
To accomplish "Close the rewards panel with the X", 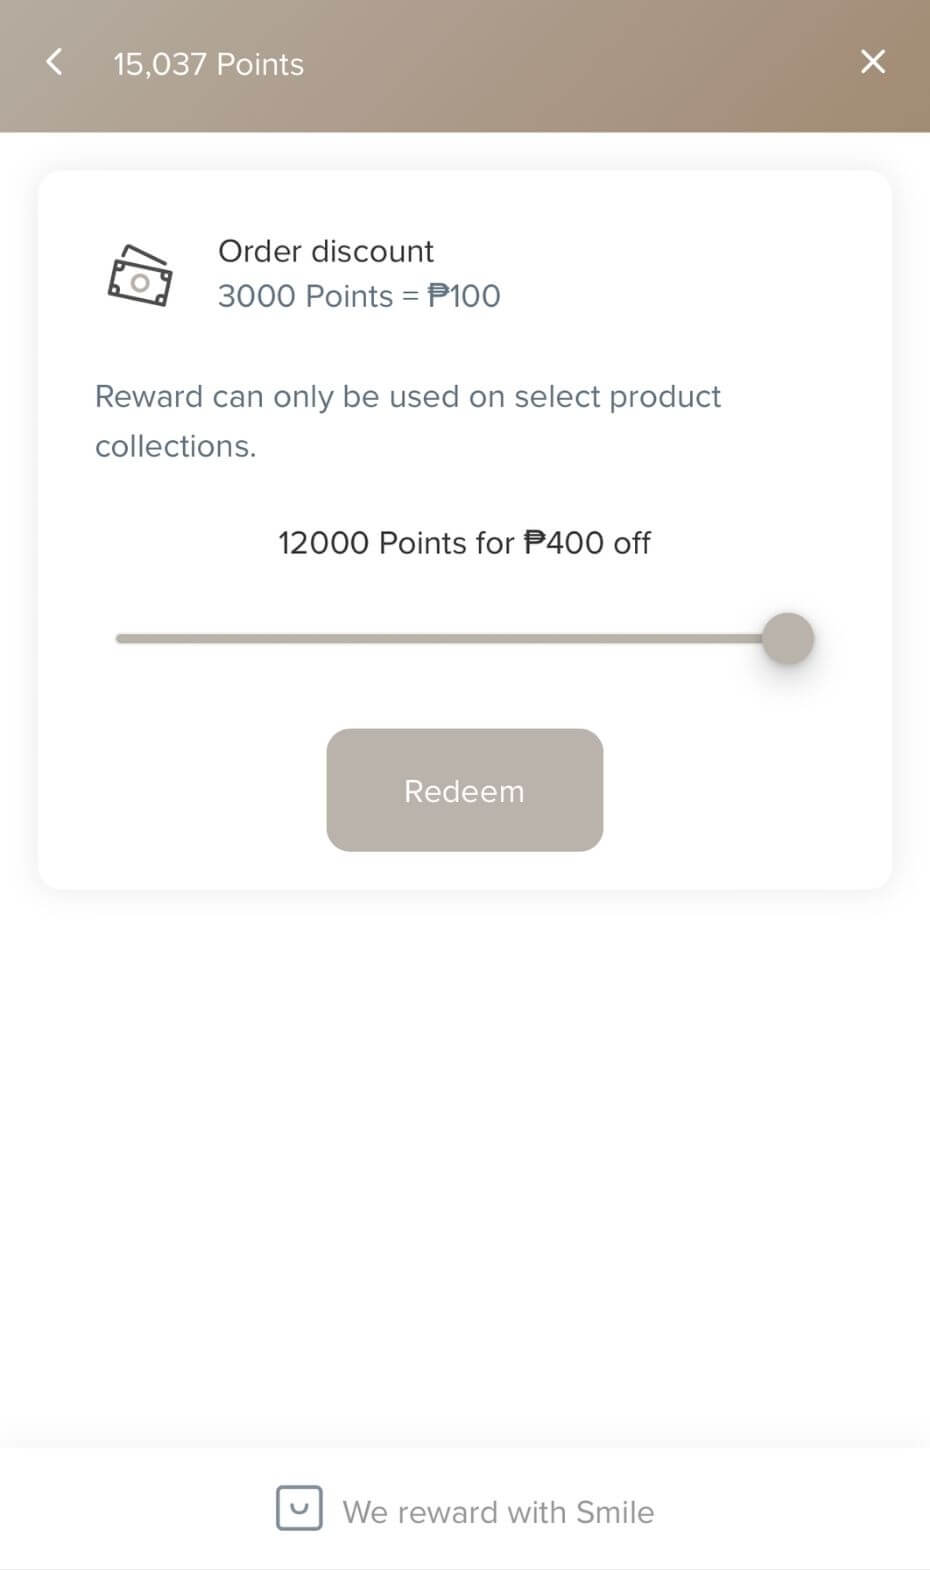I will pyautogui.click(x=872, y=62).
